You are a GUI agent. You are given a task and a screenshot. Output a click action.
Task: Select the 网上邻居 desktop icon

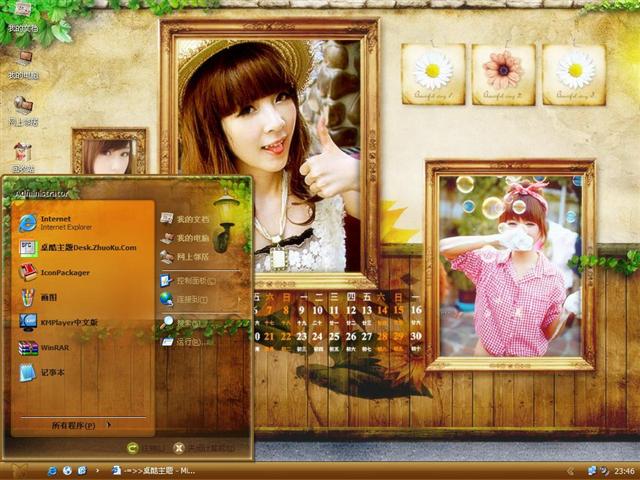[22, 110]
